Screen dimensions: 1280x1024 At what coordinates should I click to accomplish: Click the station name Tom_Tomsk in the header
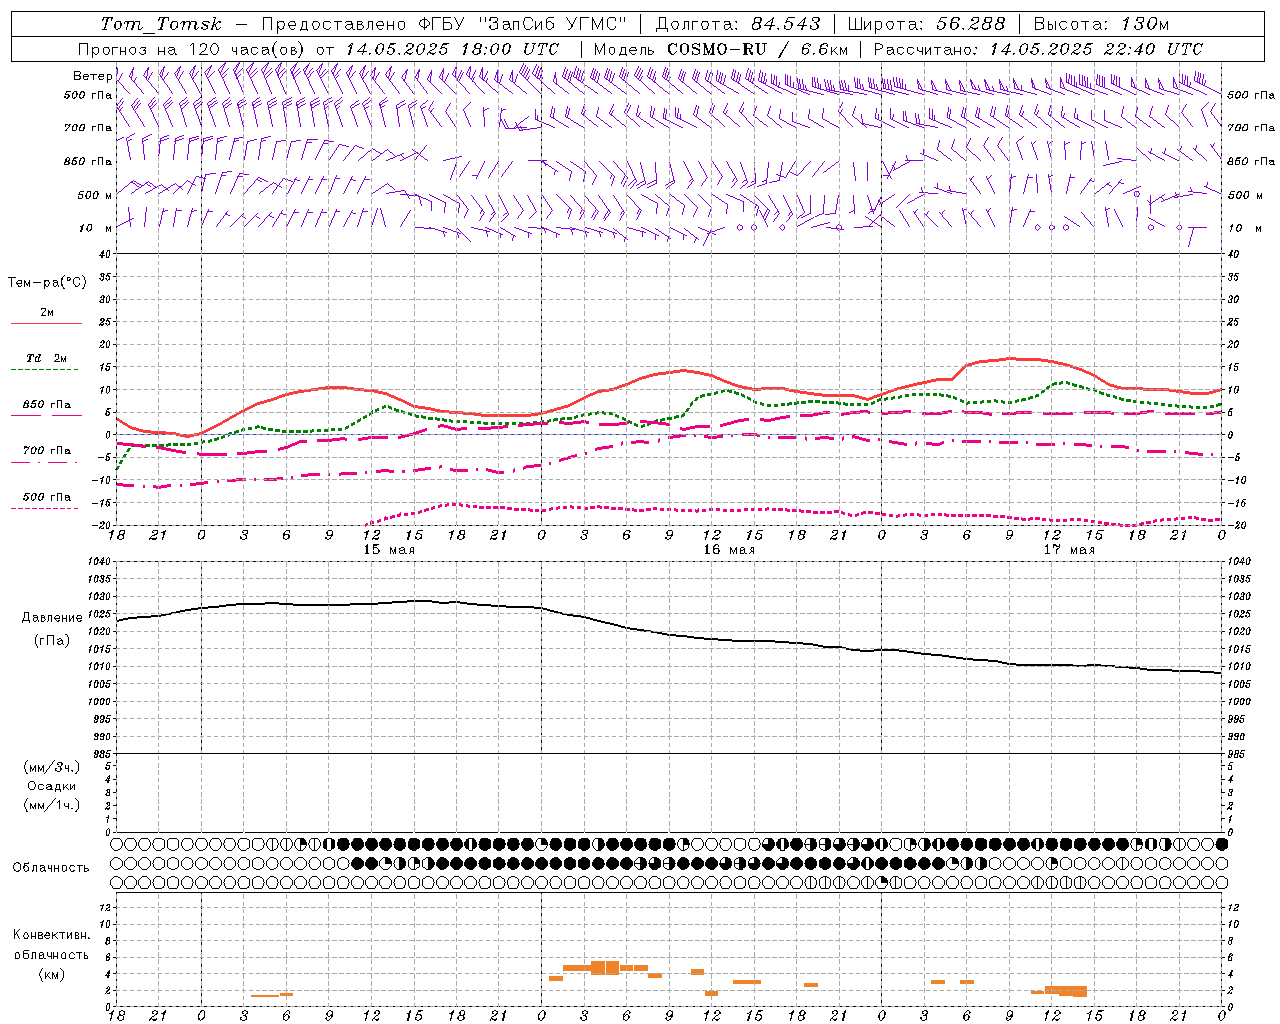coord(161,24)
